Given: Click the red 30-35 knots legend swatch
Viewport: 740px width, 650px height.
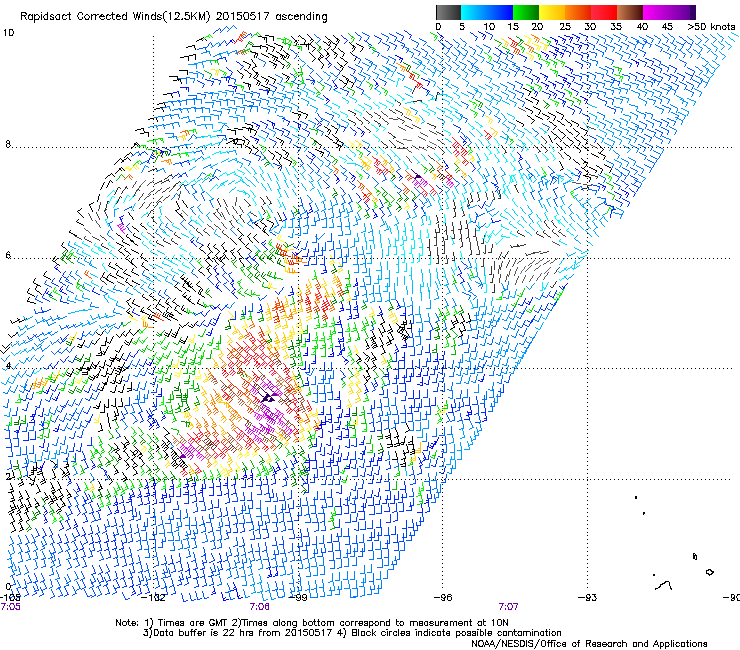Looking at the screenshot, I should click(x=604, y=12).
